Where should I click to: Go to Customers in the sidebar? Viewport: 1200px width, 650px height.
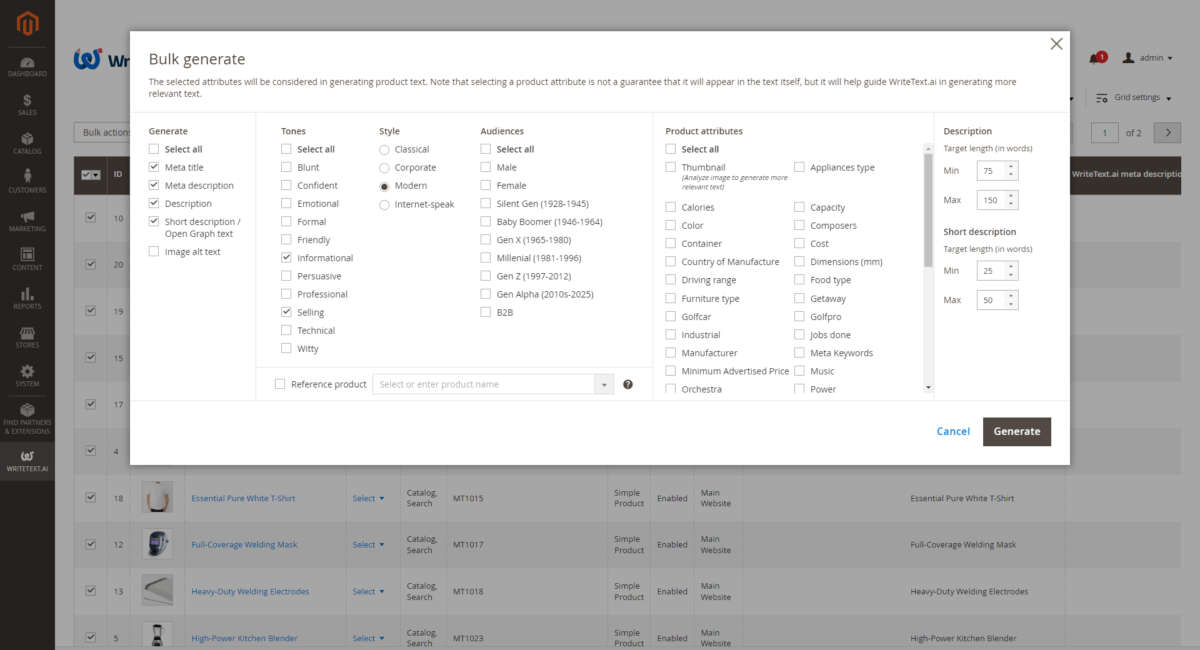tap(27, 182)
